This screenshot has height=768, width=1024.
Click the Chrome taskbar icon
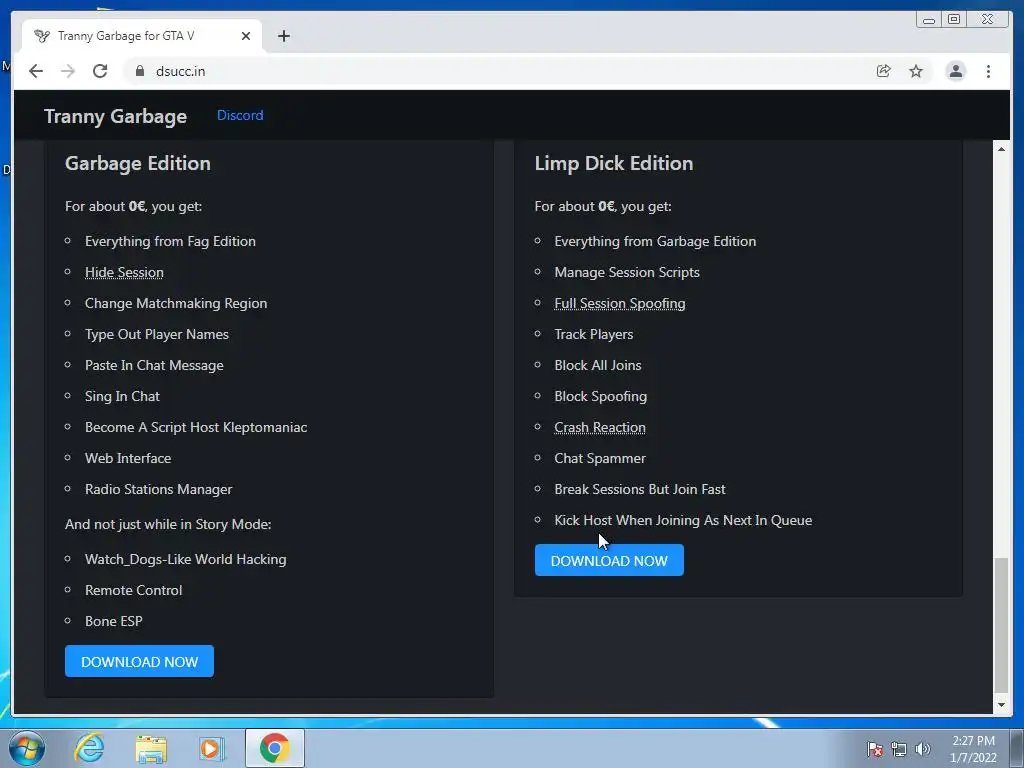click(x=275, y=748)
